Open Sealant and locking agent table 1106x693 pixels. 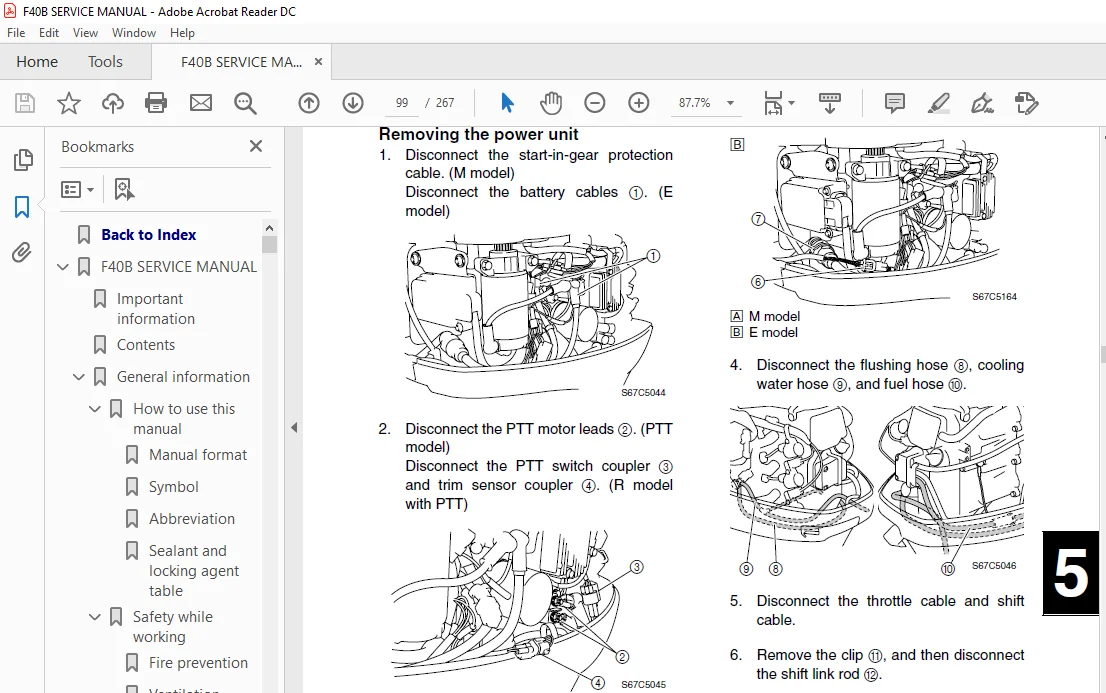tap(194, 570)
